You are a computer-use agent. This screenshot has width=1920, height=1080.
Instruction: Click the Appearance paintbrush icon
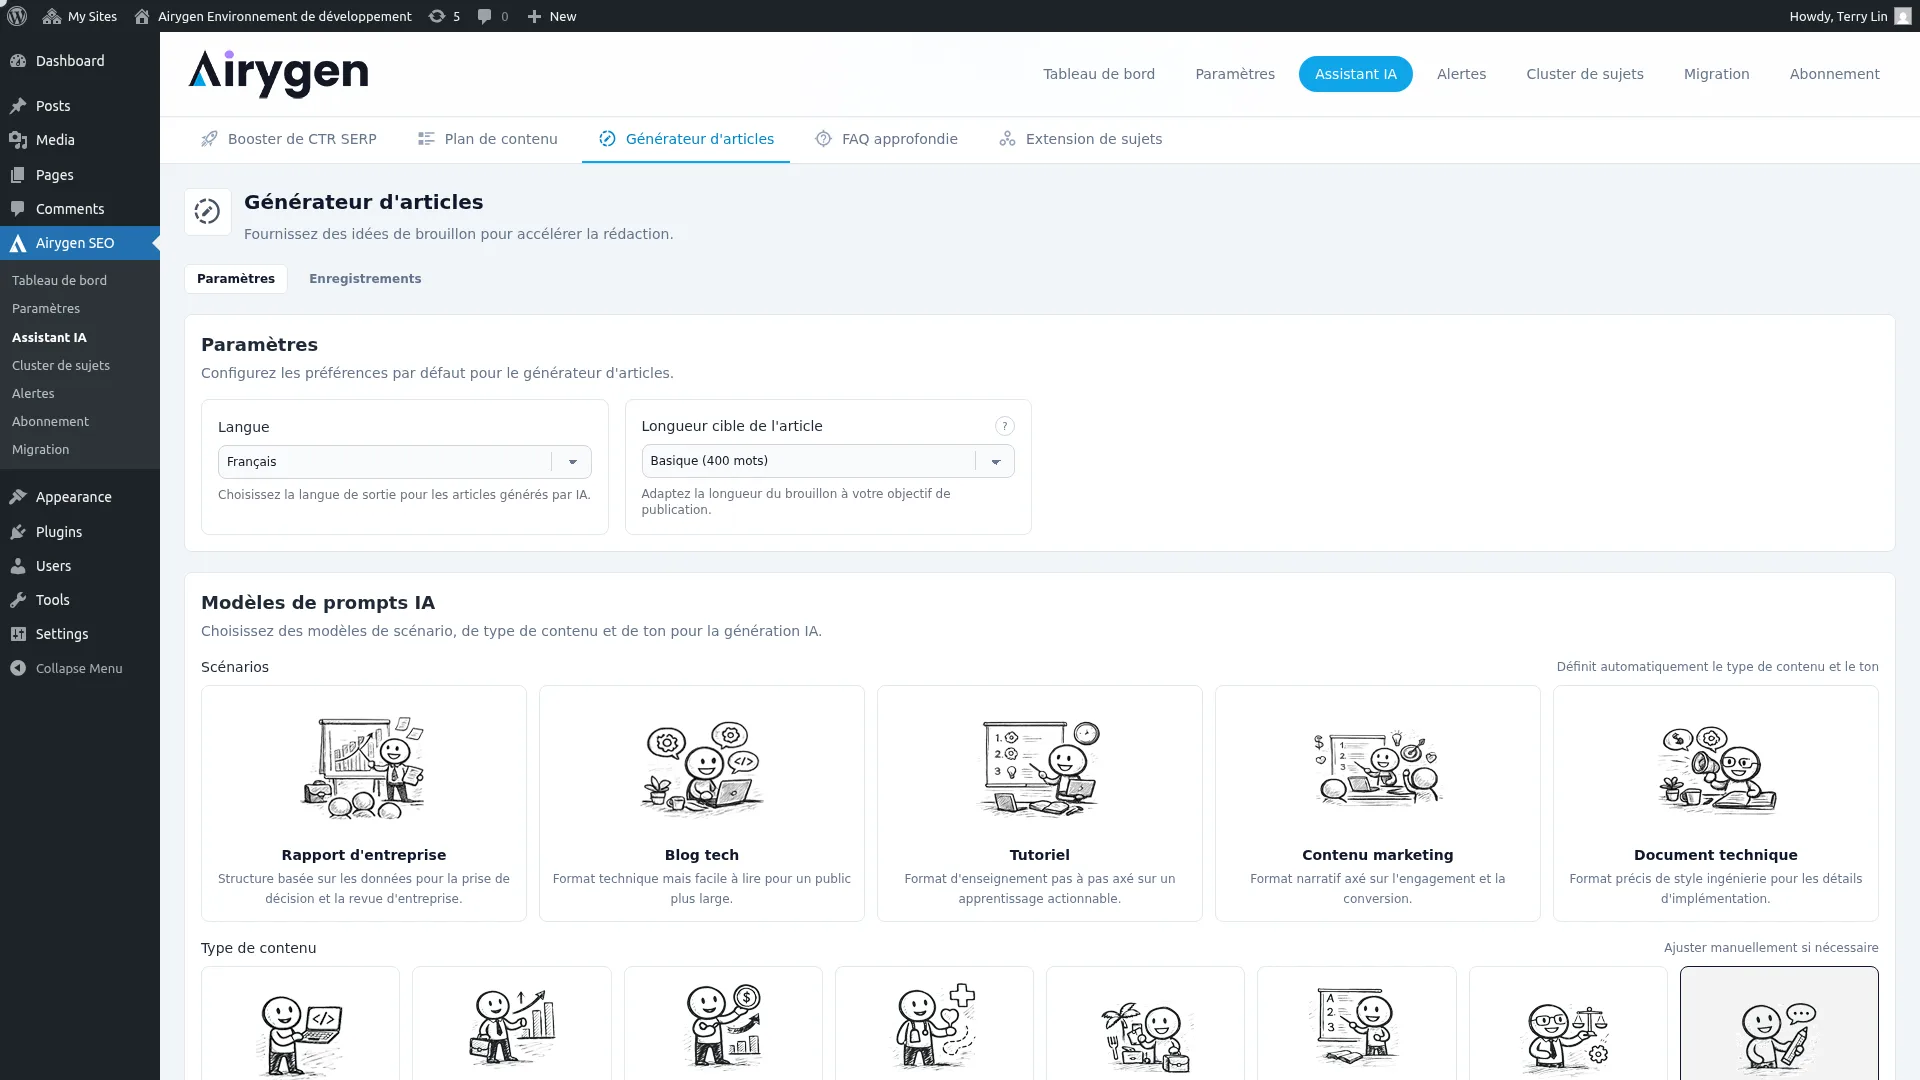pyautogui.click(x=18, y=497)
